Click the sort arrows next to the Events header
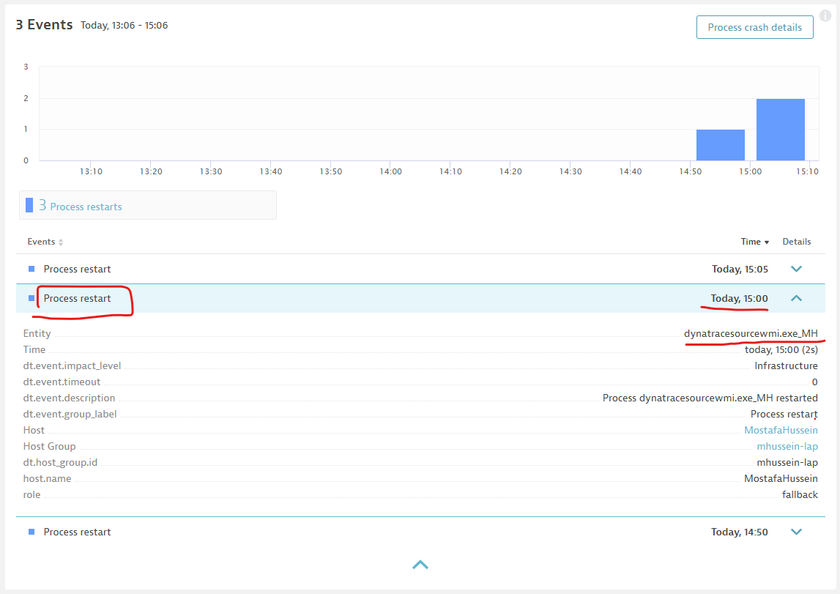Viewport: 840px width, 594px height. coord(61,242)
